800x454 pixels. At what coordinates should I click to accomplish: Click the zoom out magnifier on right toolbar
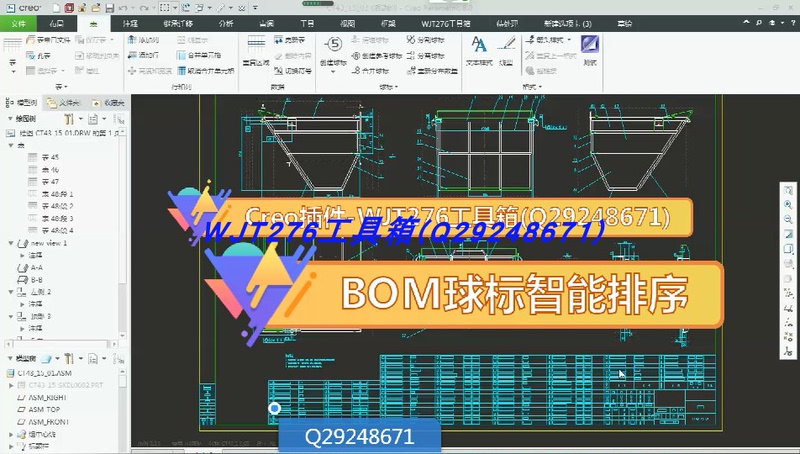point(788,220)
